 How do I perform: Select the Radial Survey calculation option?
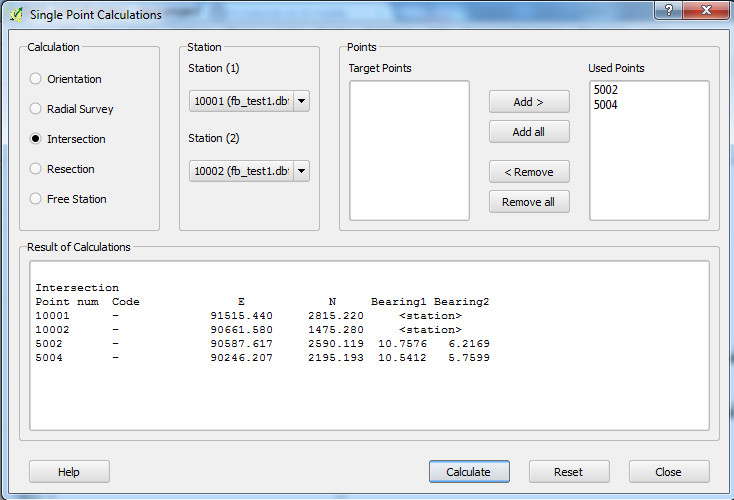tap(37, 109)
